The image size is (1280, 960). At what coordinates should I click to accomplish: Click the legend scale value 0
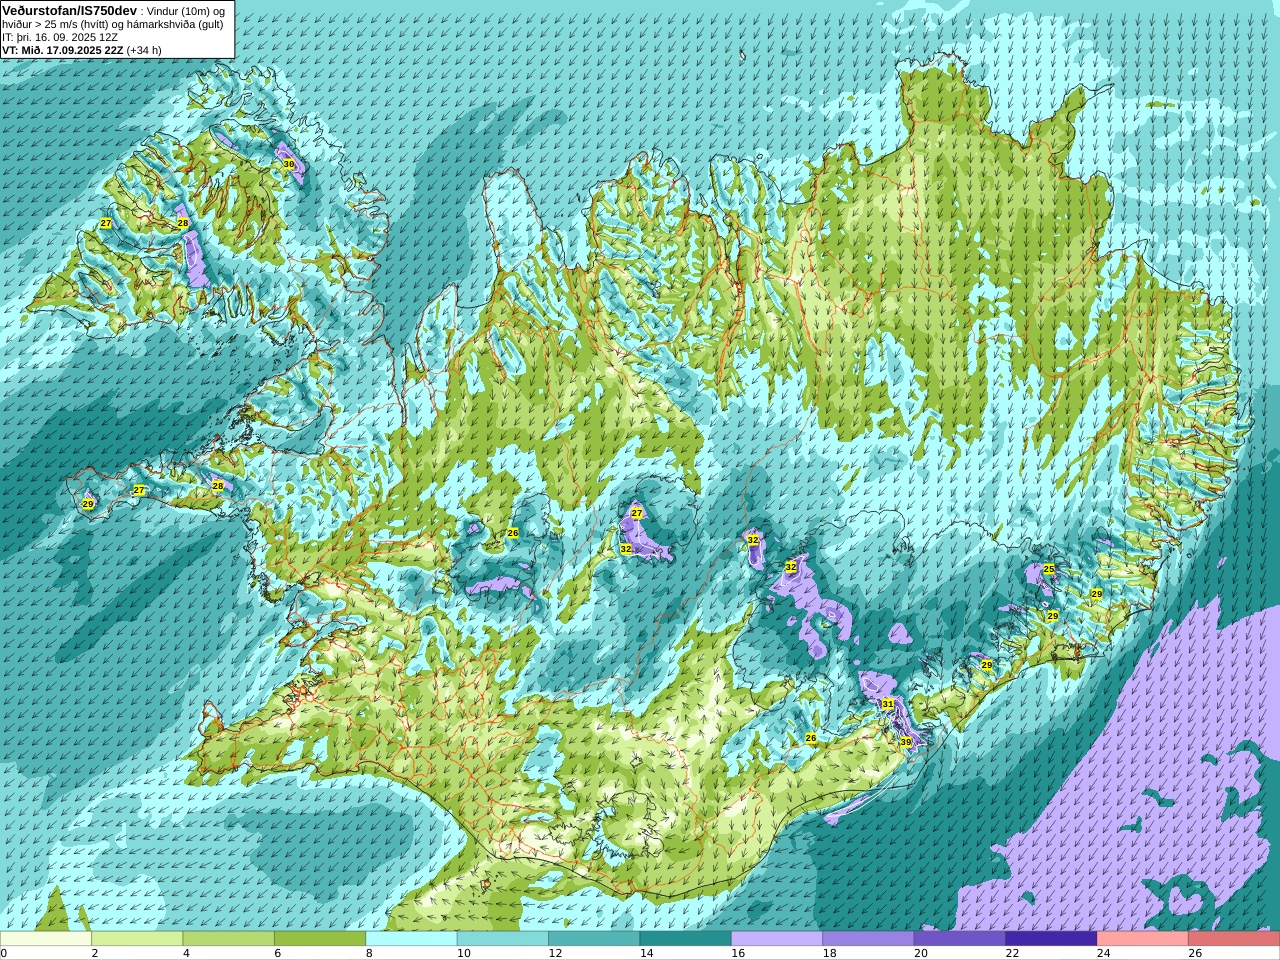[x=4, y=954]
